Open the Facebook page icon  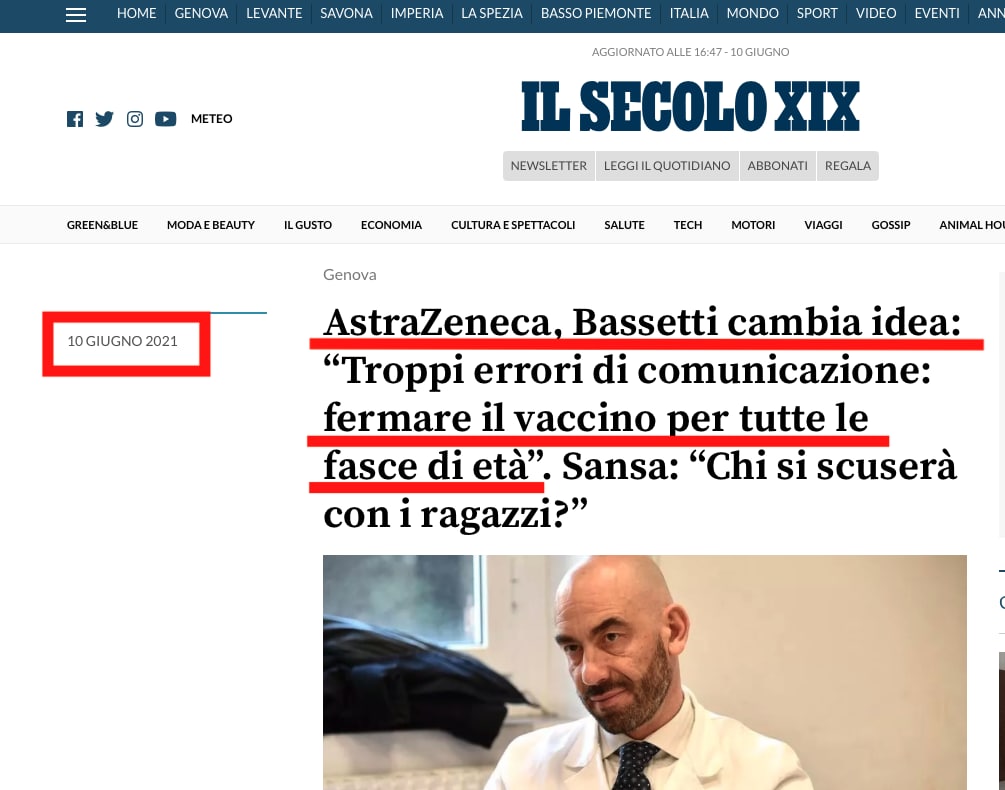[75, 119]
